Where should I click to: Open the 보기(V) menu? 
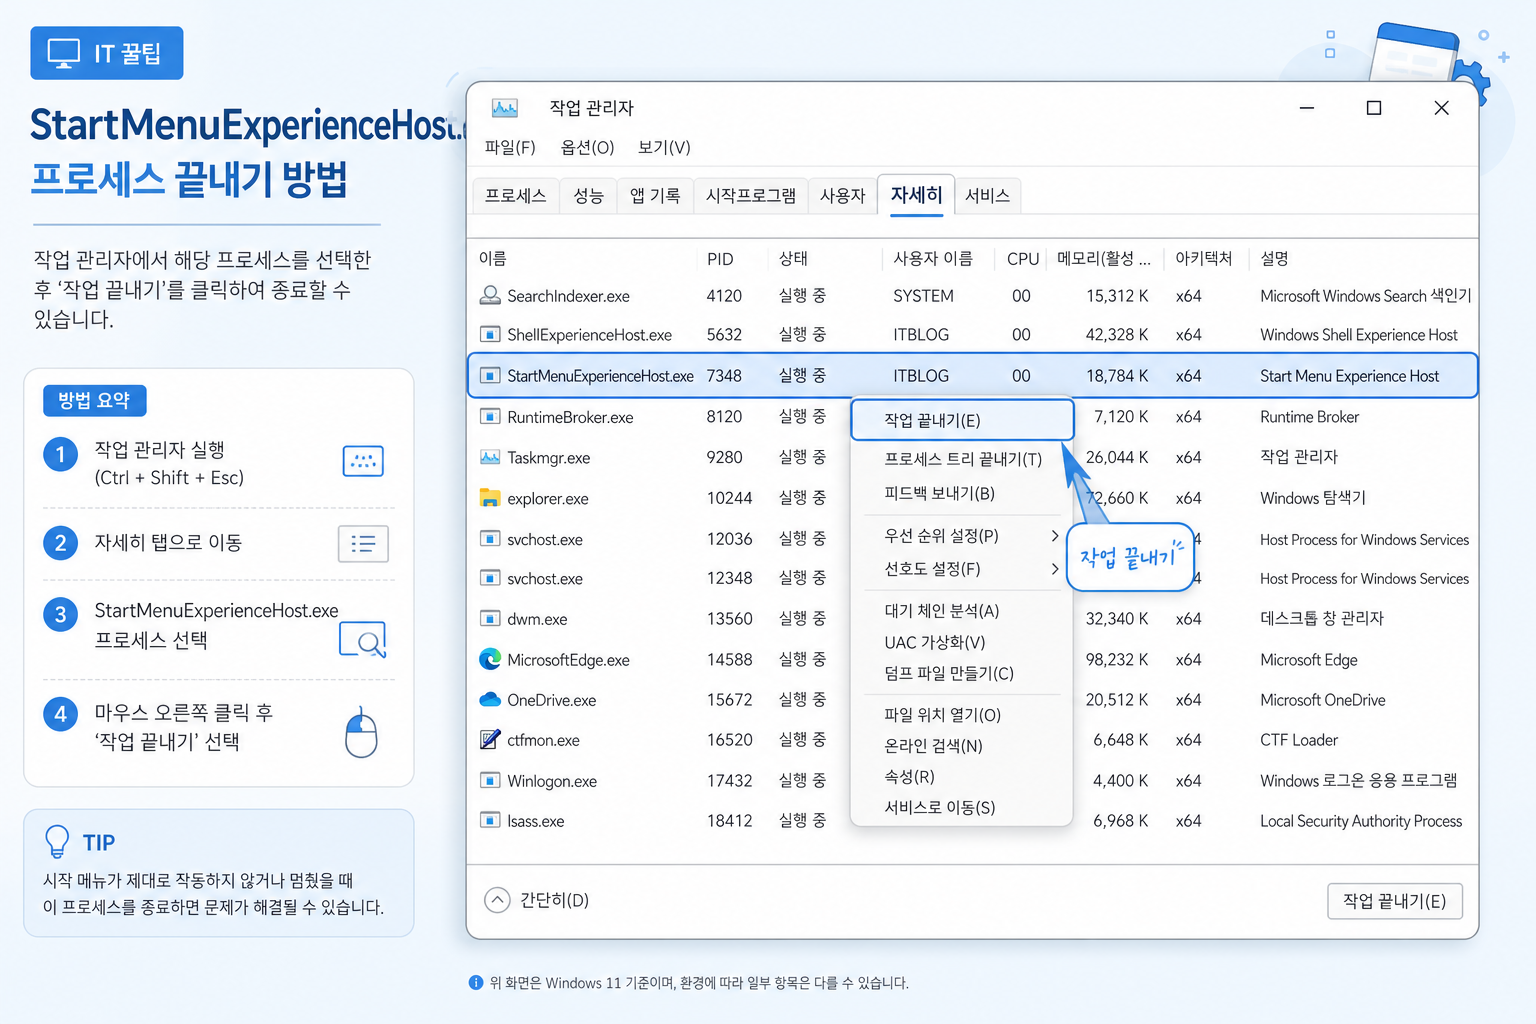(x=664, y=147)
